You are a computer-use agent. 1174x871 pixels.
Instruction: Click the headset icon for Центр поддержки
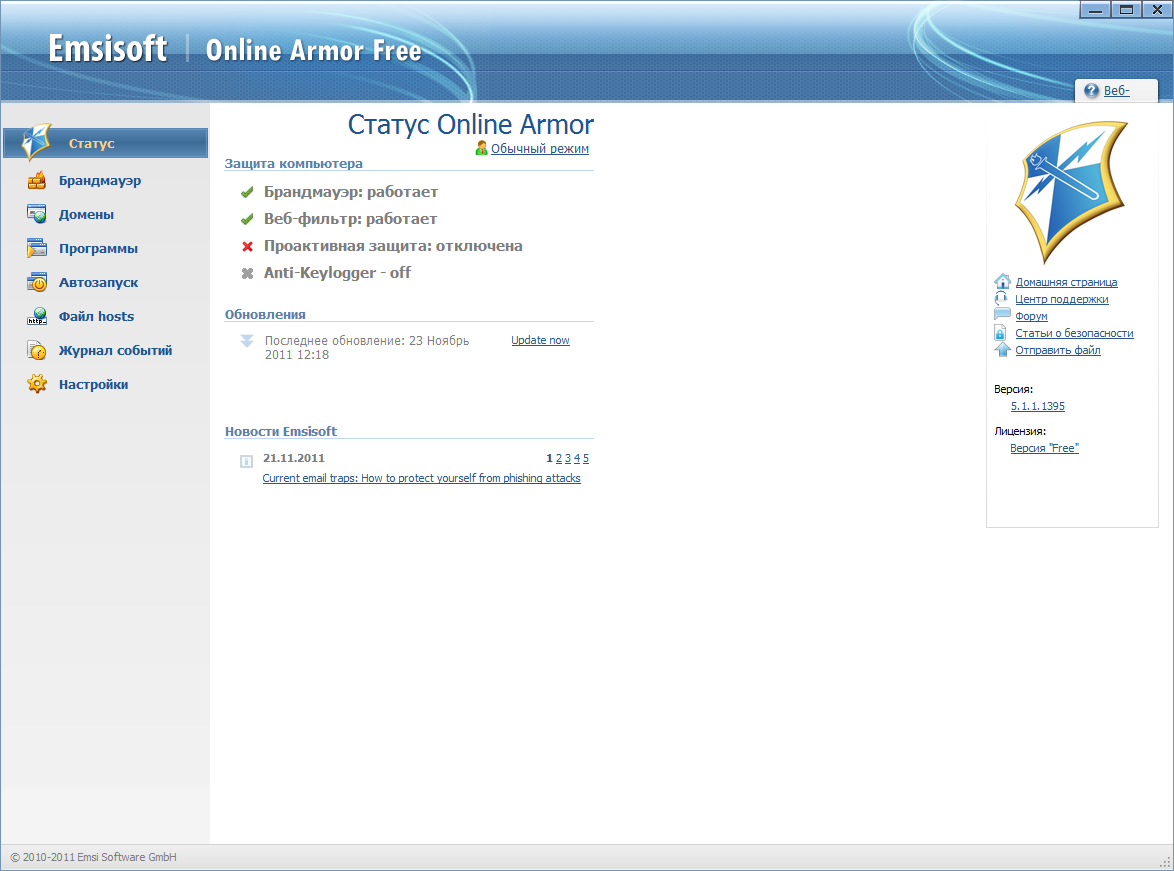point(1002,299)
